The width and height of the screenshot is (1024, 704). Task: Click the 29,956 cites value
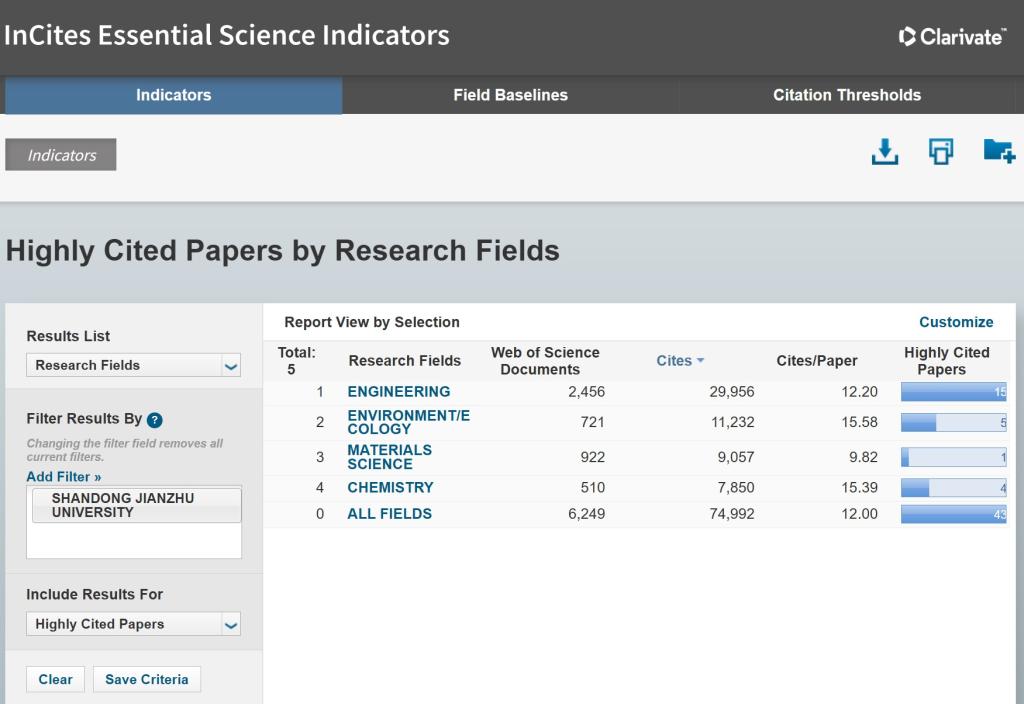[x=731, y=392]
